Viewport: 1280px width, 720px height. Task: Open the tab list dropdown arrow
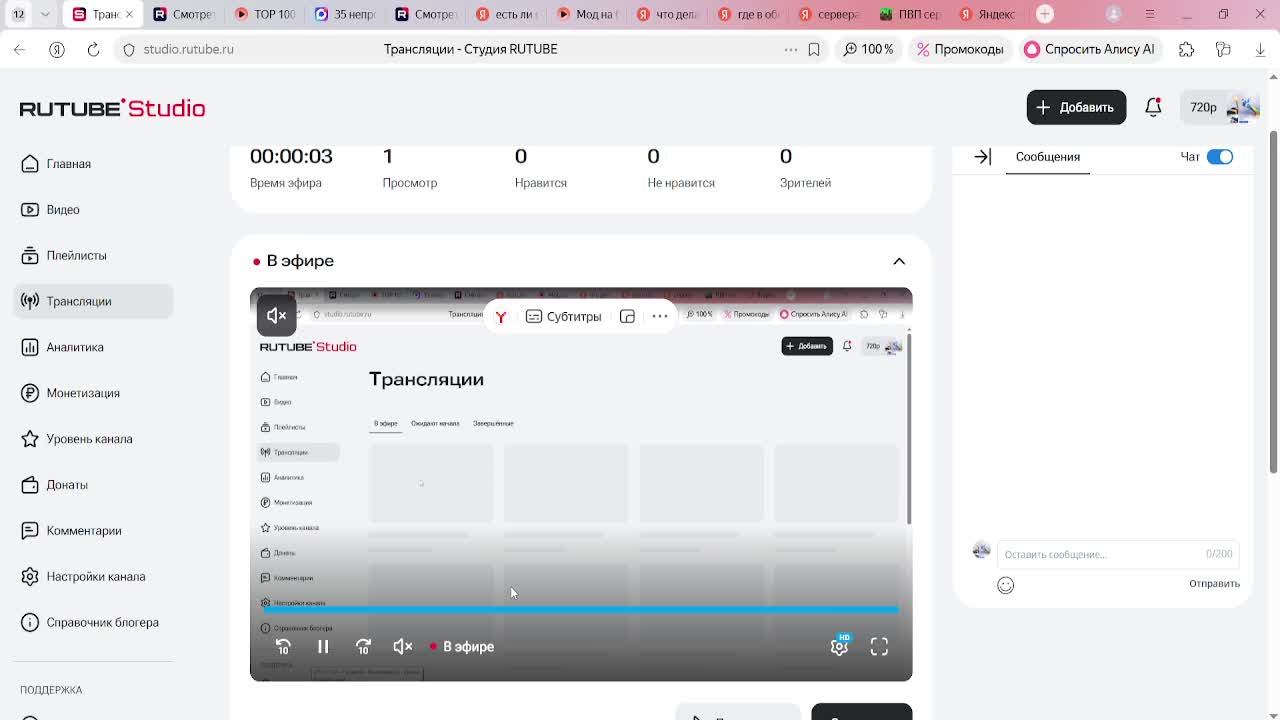(x=45, y=14)
